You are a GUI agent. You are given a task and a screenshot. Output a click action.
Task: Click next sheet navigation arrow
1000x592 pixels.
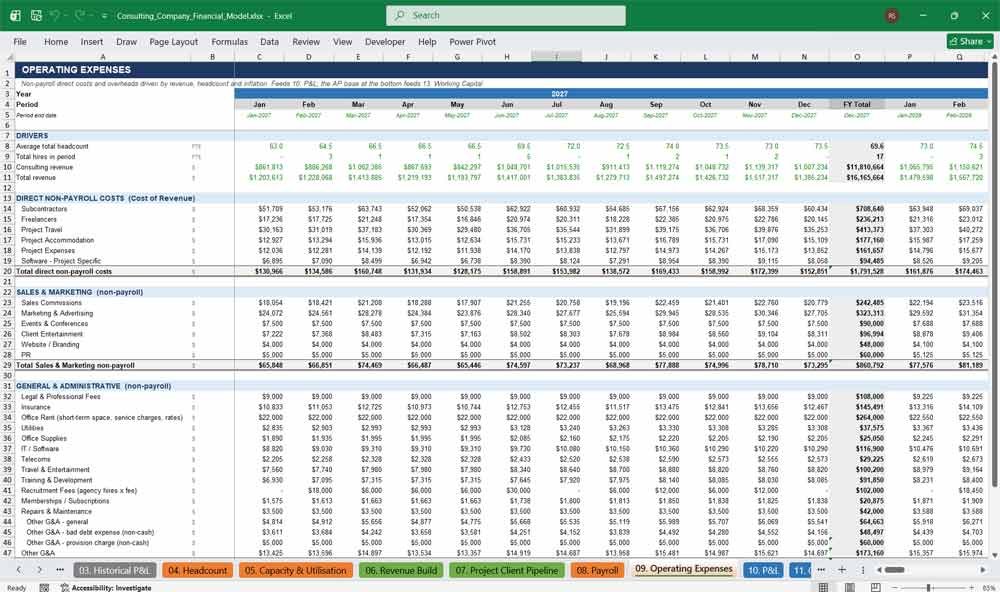click(x=40, y=570)
